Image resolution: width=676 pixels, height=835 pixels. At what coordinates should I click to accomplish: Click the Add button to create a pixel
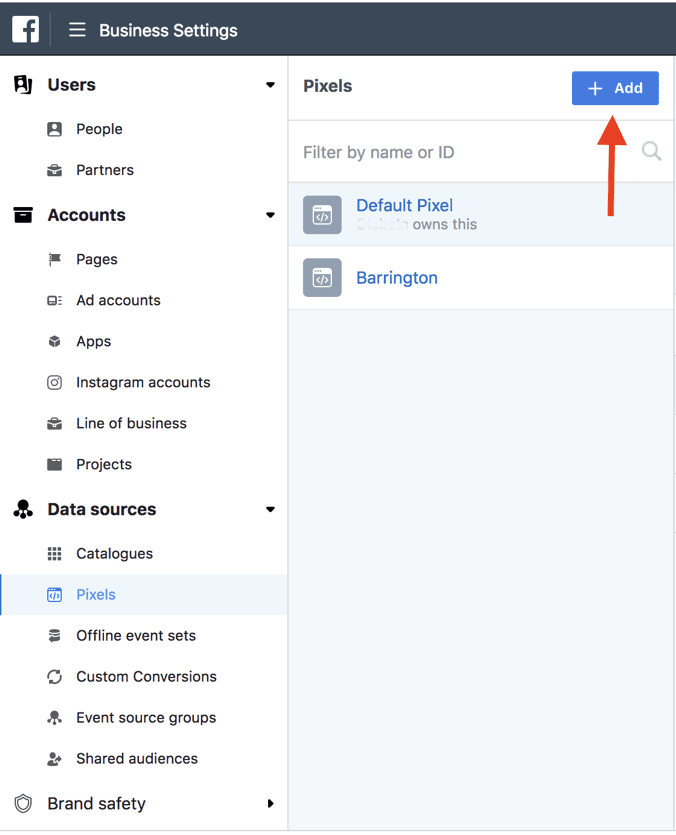(x=615, y=88)
